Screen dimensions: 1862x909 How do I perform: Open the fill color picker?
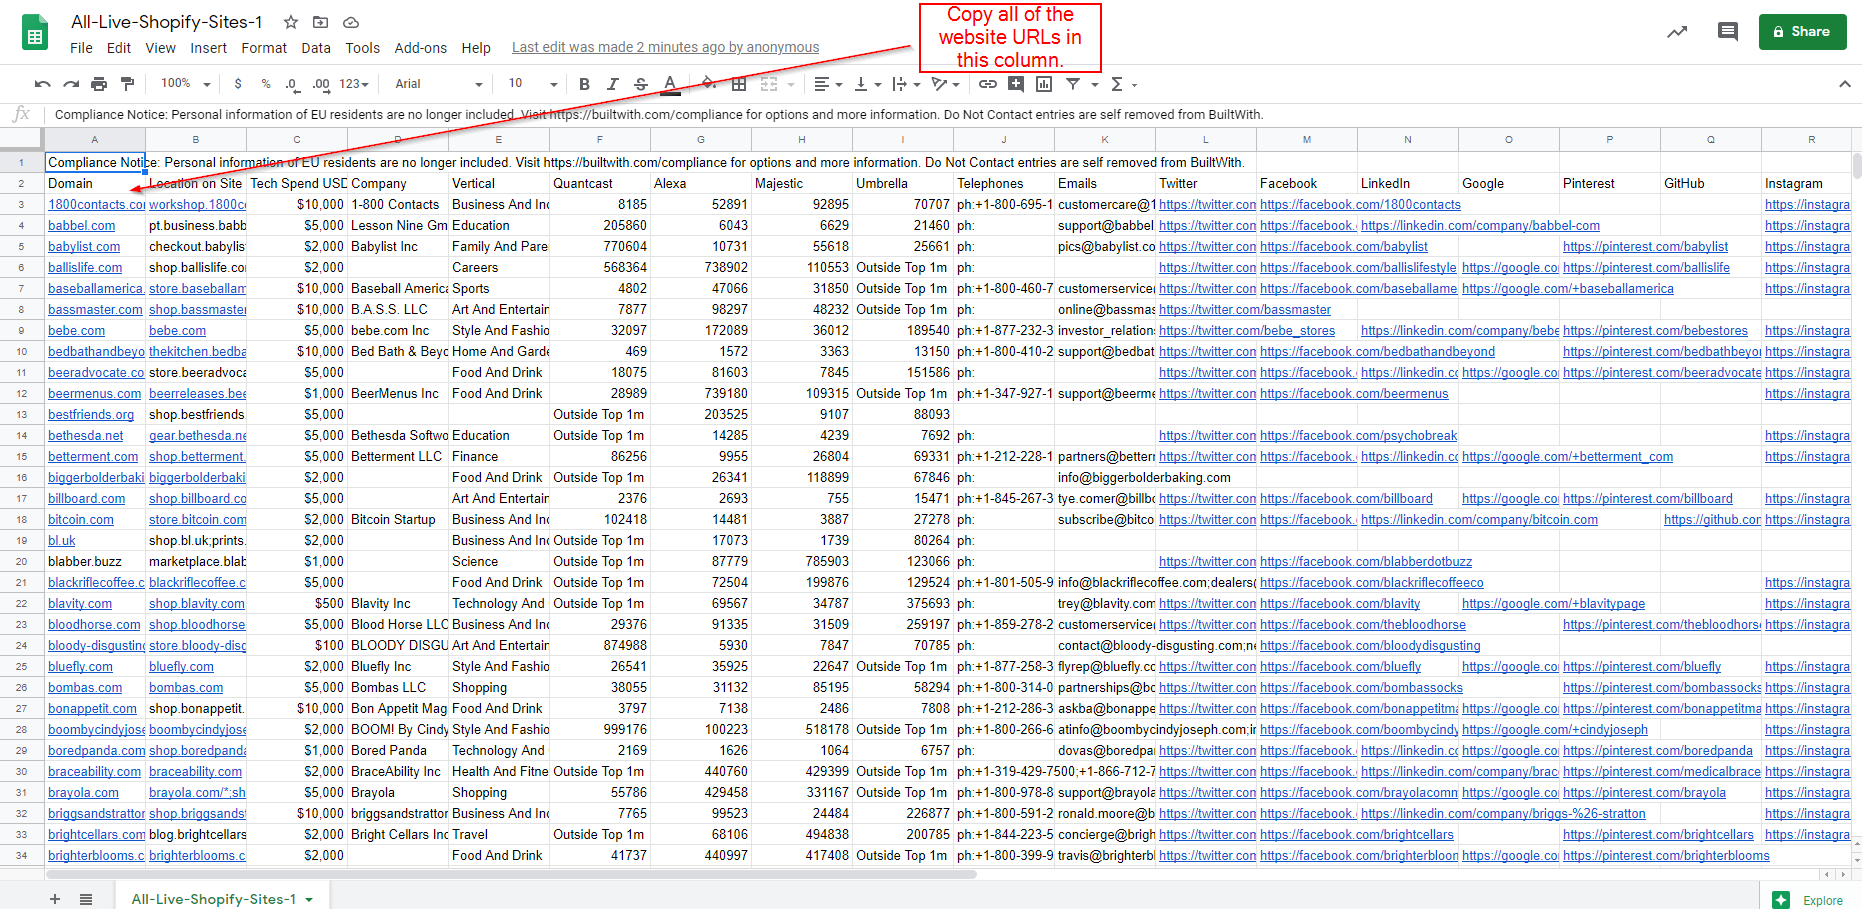(708, 84)
